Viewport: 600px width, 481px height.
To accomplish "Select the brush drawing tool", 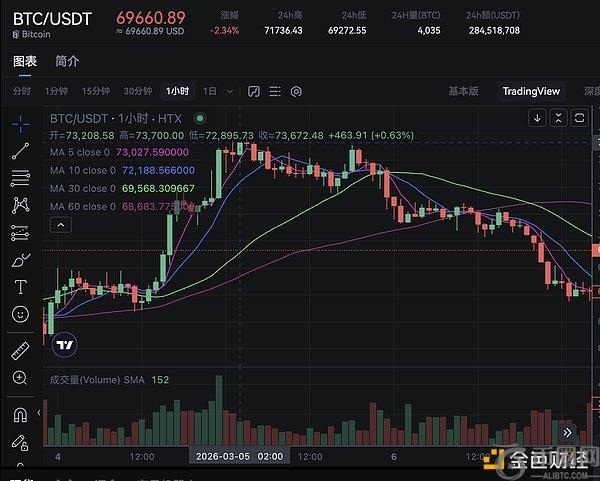I will coord(20,260).
